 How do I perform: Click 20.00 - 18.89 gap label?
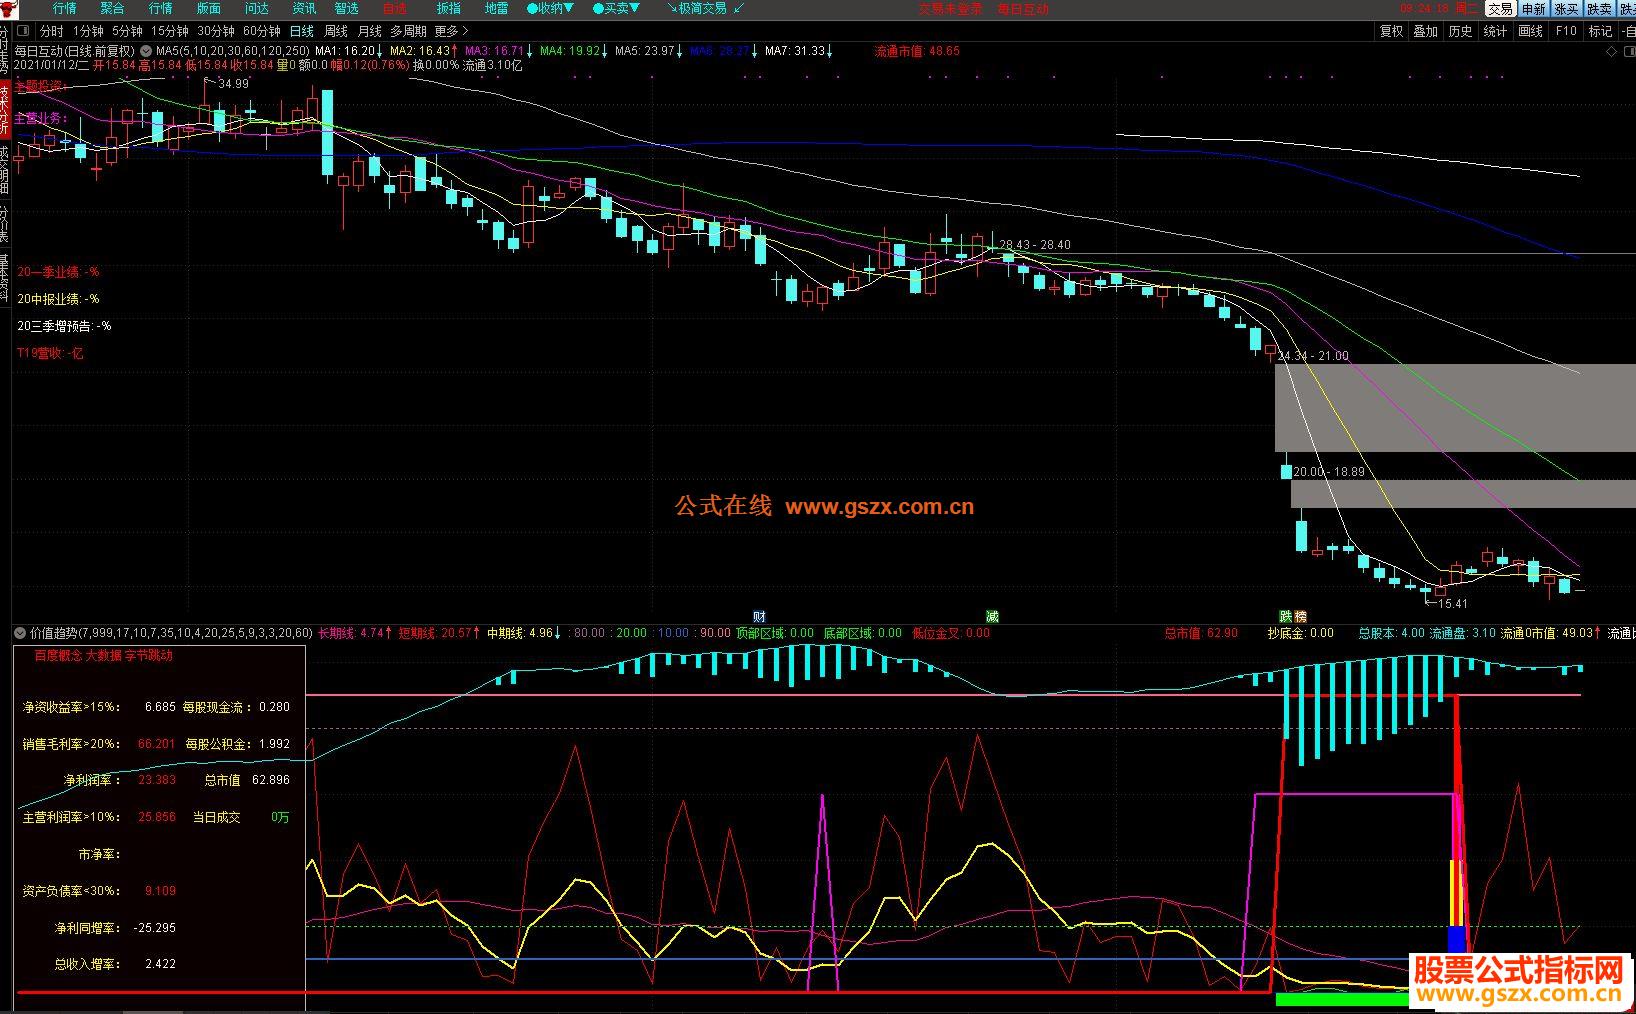pyautogui.click(x=1329, y=471)
